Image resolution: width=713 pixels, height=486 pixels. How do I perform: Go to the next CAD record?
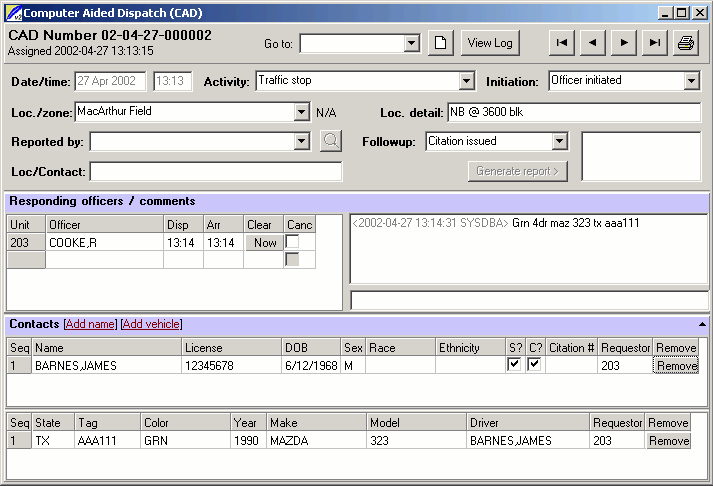624,43
